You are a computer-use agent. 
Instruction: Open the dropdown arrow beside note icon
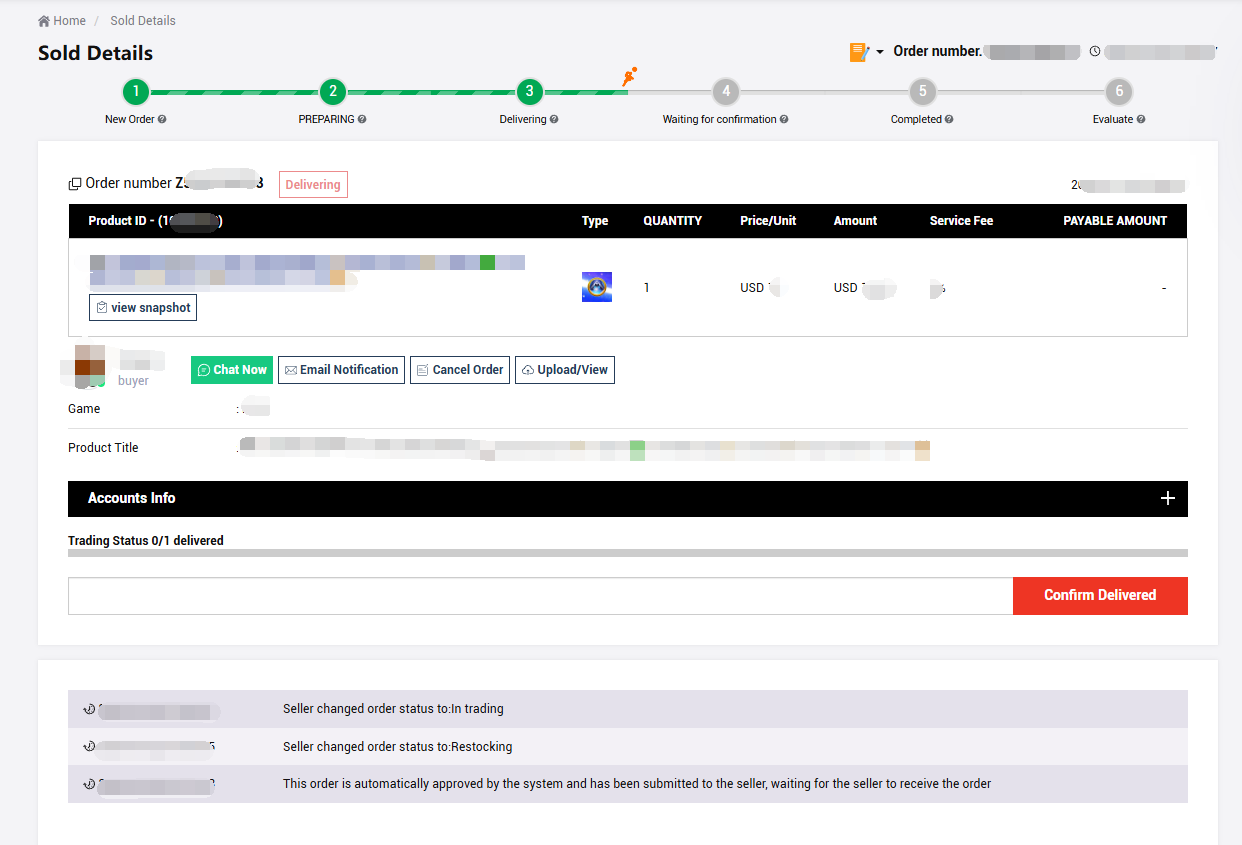880,52
